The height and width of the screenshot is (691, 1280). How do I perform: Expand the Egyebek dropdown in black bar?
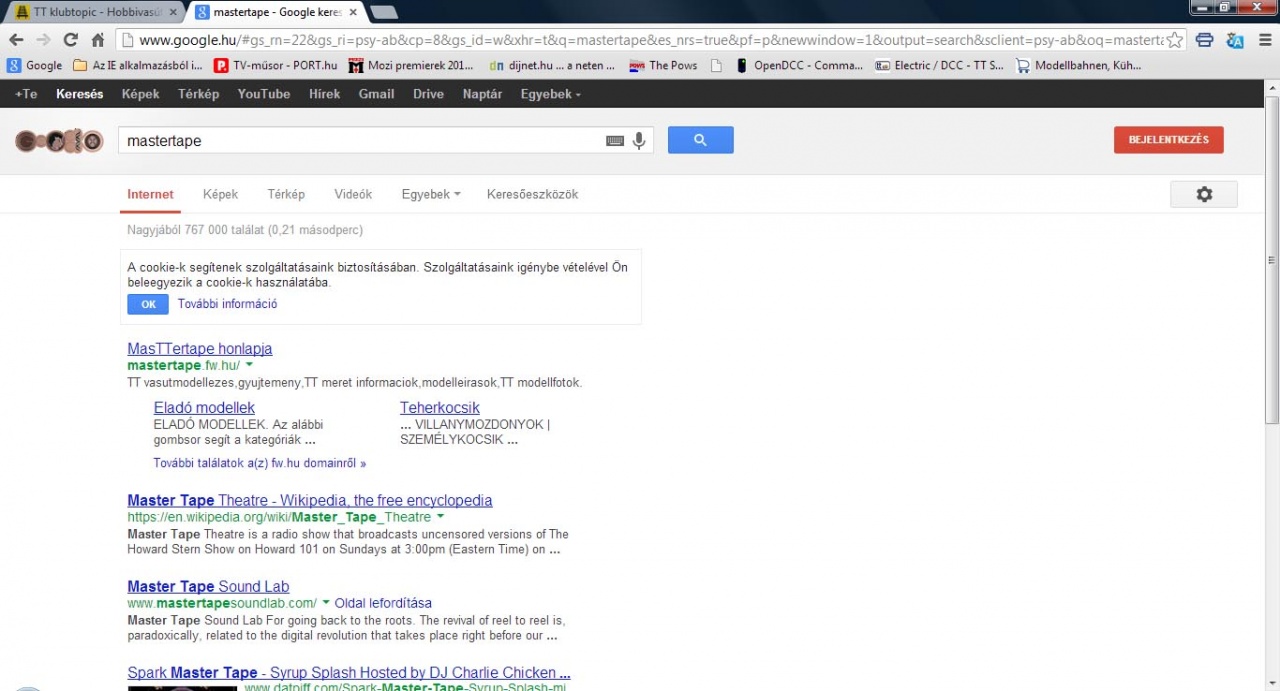(550, 94)
